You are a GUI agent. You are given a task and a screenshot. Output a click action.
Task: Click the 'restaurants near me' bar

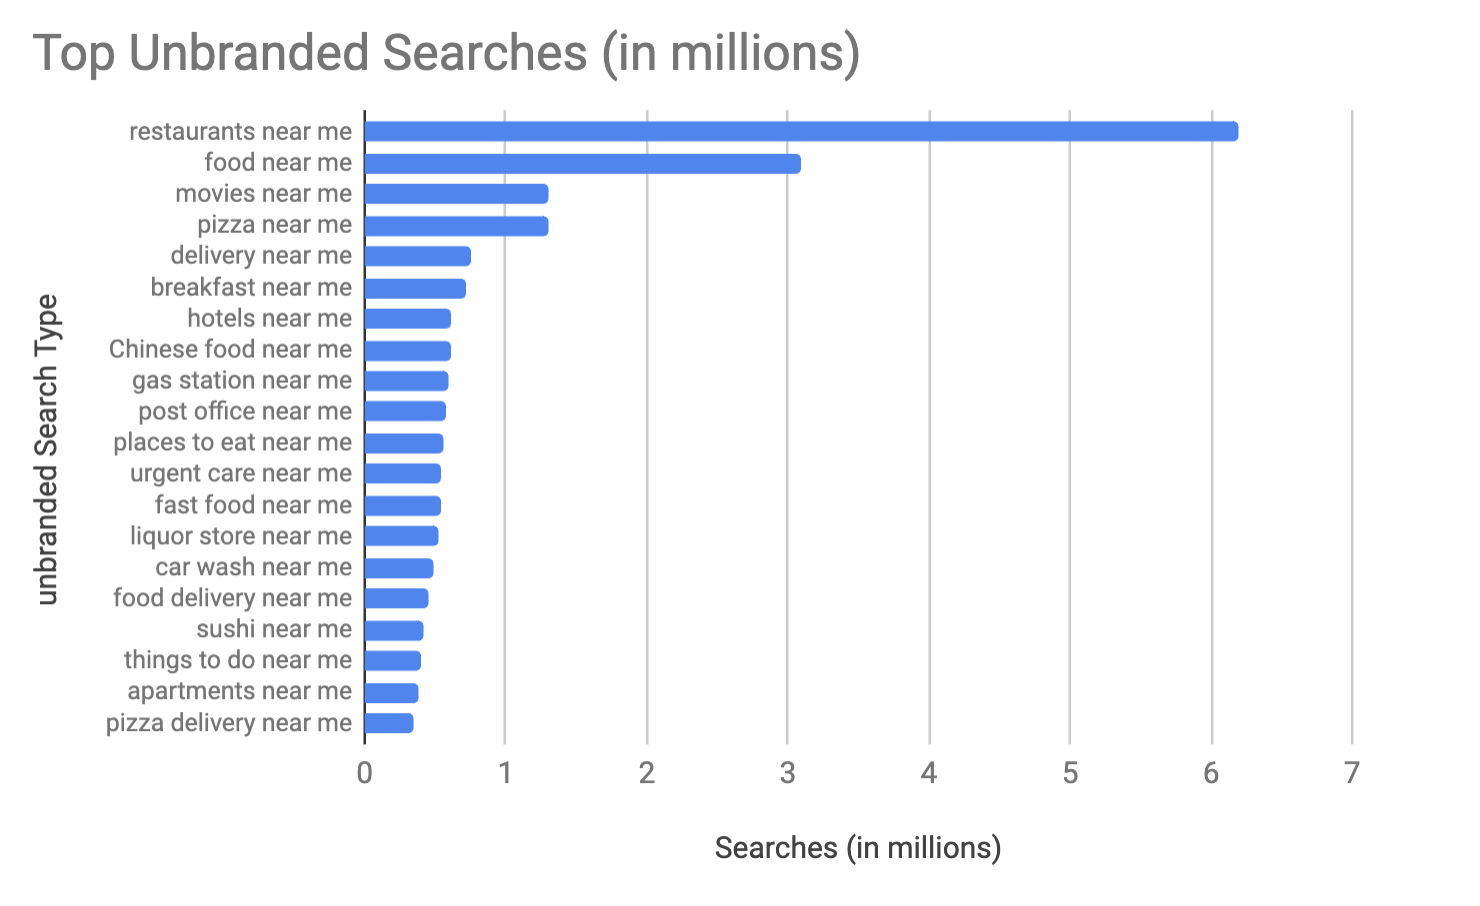[x=800, y=131]
